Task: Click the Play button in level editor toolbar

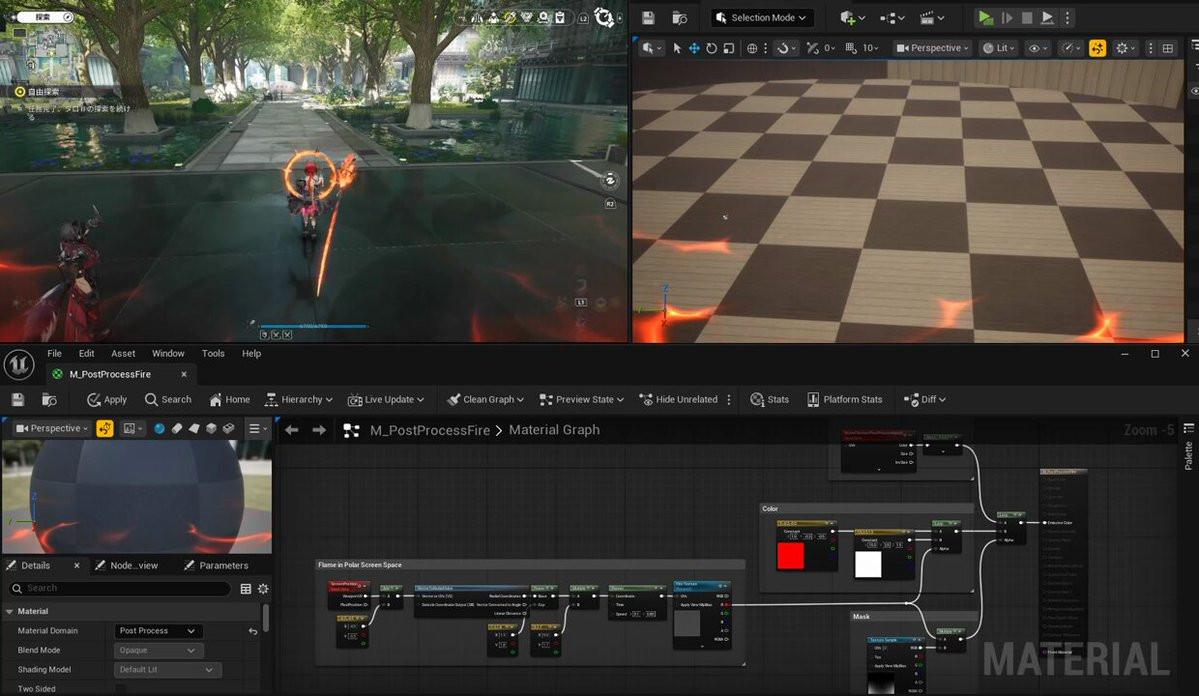Action: (x=986, y=18)
